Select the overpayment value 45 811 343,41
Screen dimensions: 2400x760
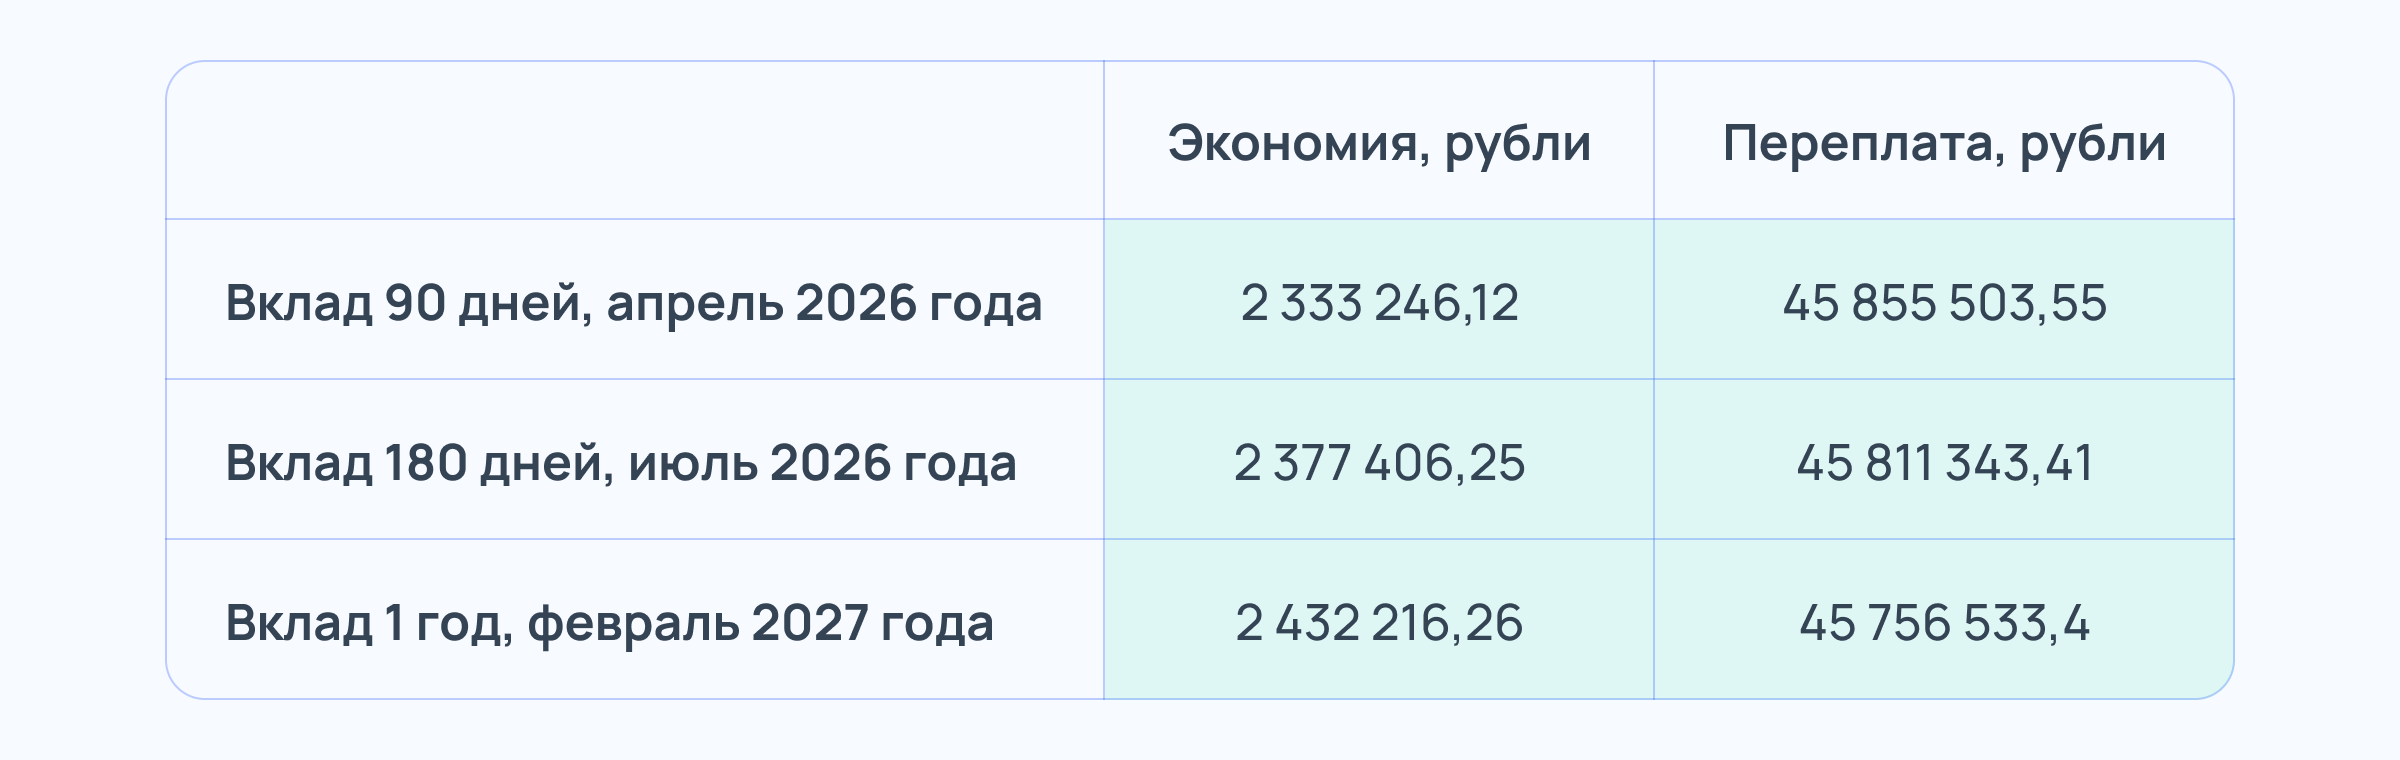point(1944,462)
